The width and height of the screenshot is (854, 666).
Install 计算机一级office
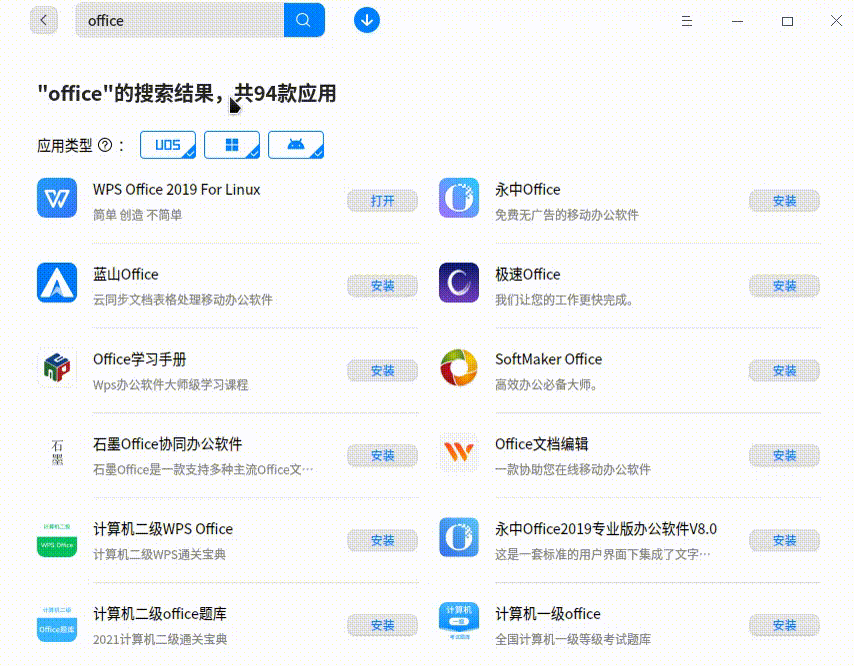[x=784, y=626]
